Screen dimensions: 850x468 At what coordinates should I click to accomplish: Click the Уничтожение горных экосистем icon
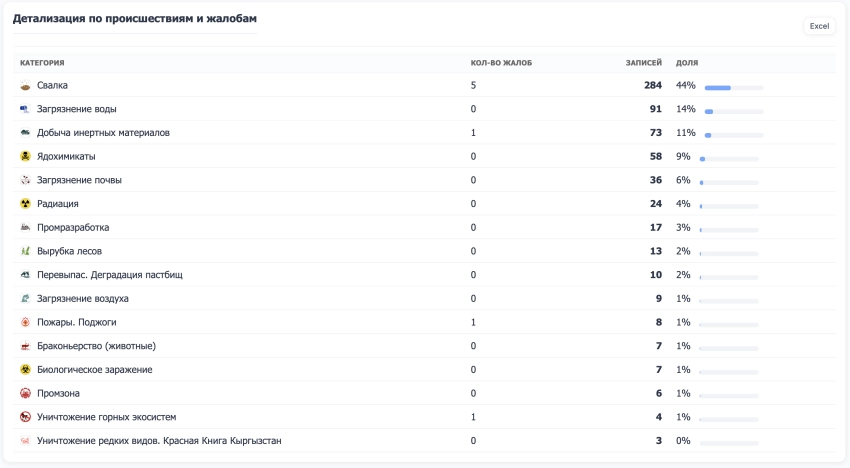coord(25,417)
